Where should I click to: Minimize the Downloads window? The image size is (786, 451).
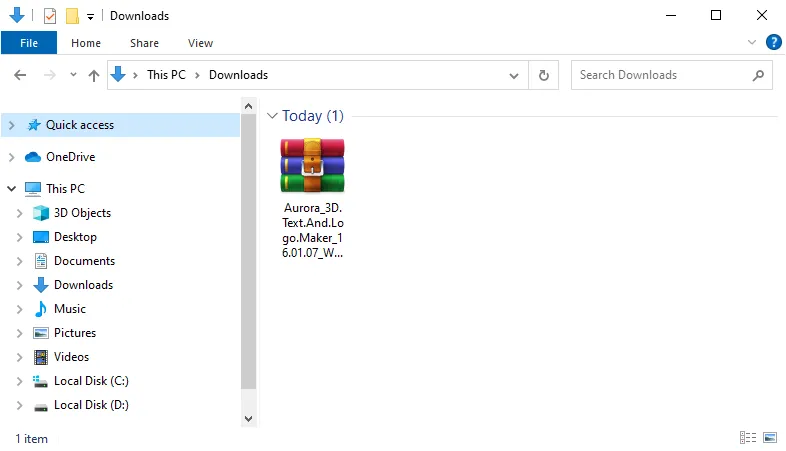[x=671, y=16]
